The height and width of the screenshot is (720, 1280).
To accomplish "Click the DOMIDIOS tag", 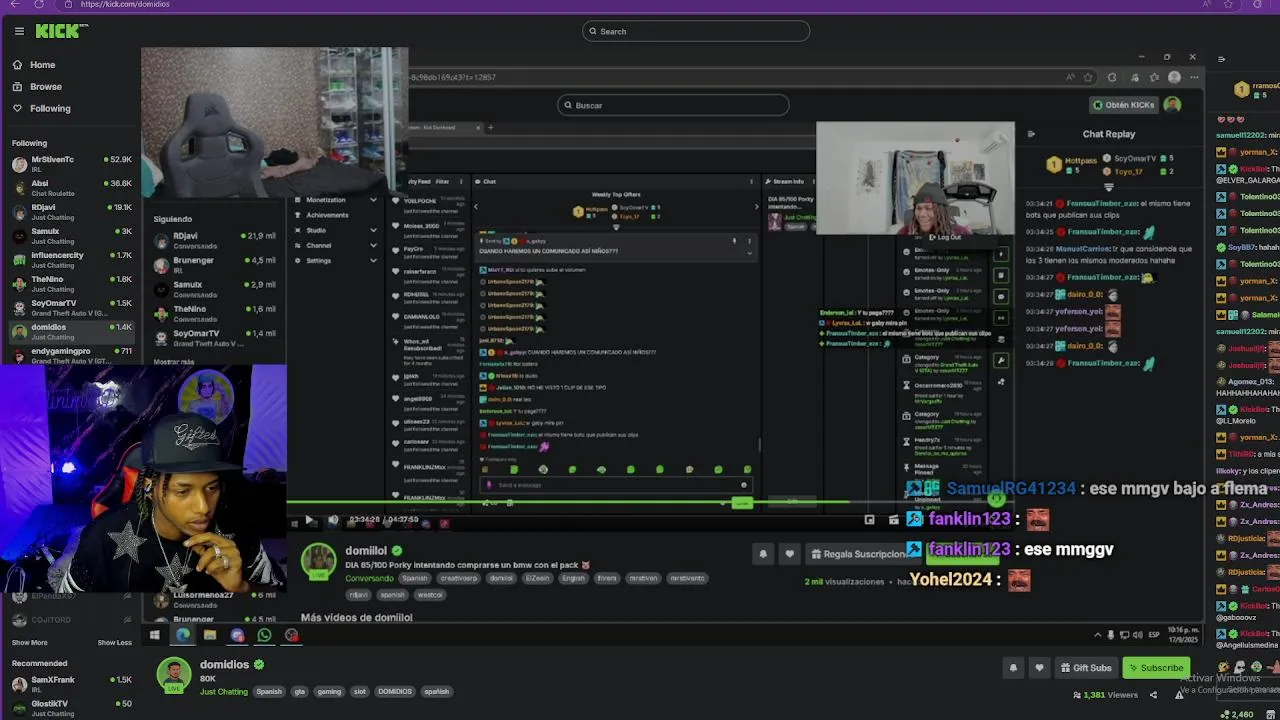I will (x=395, y=692).
